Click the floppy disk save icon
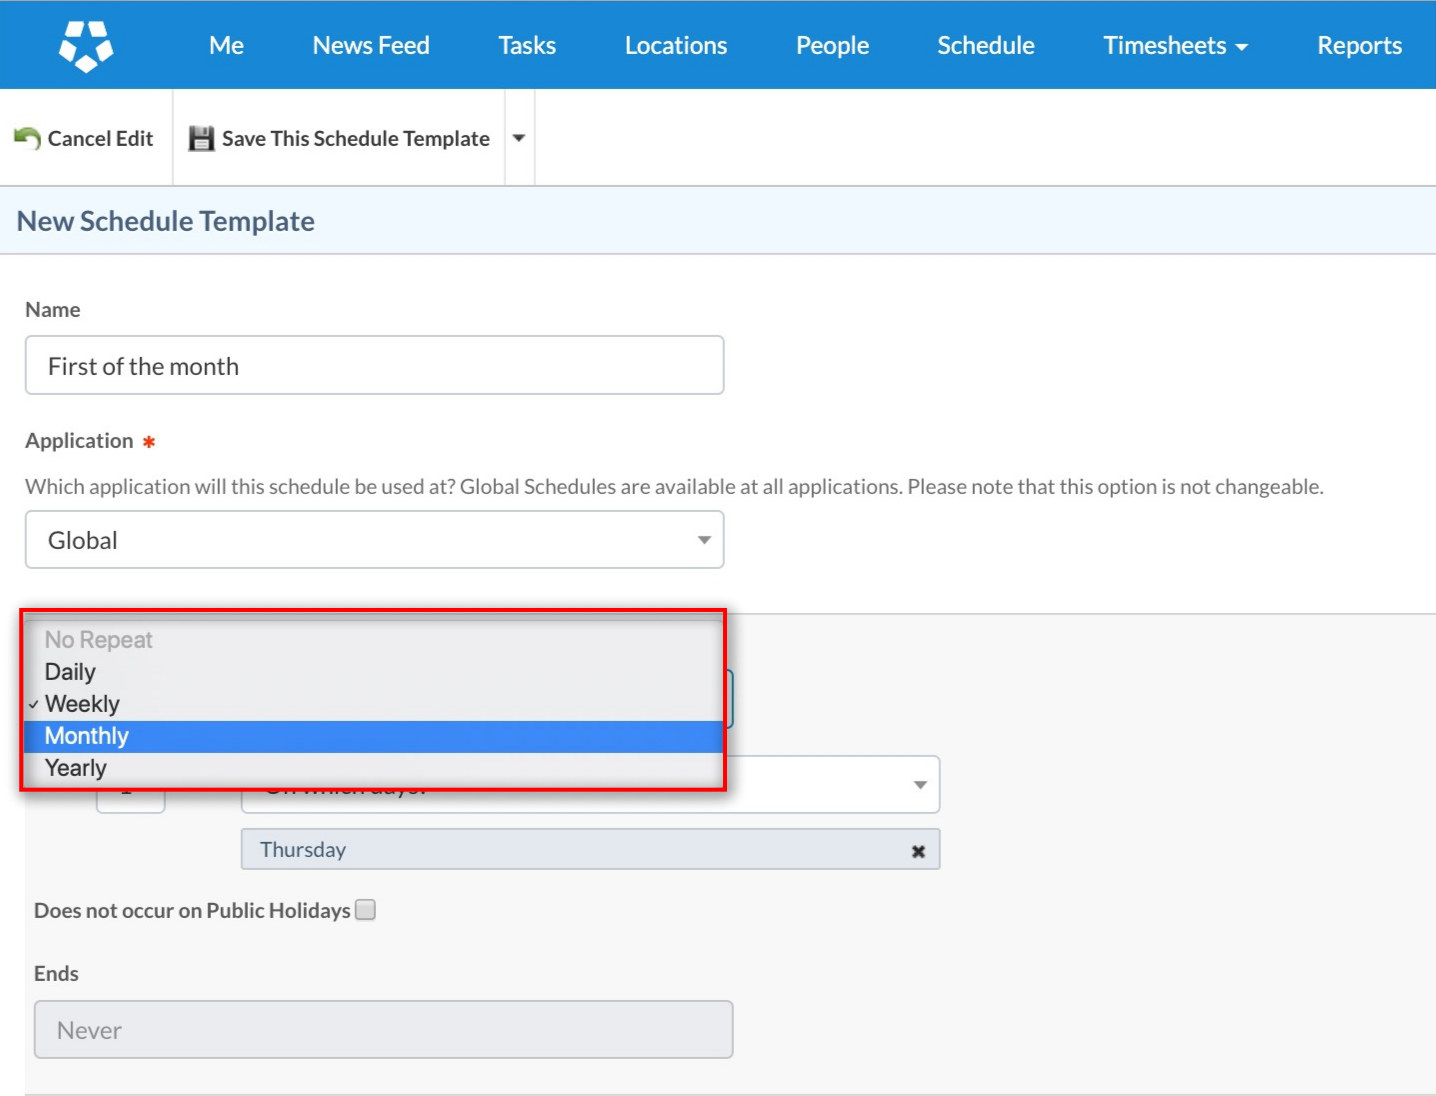1436x1096 pixels. click(x=201, y=138)
